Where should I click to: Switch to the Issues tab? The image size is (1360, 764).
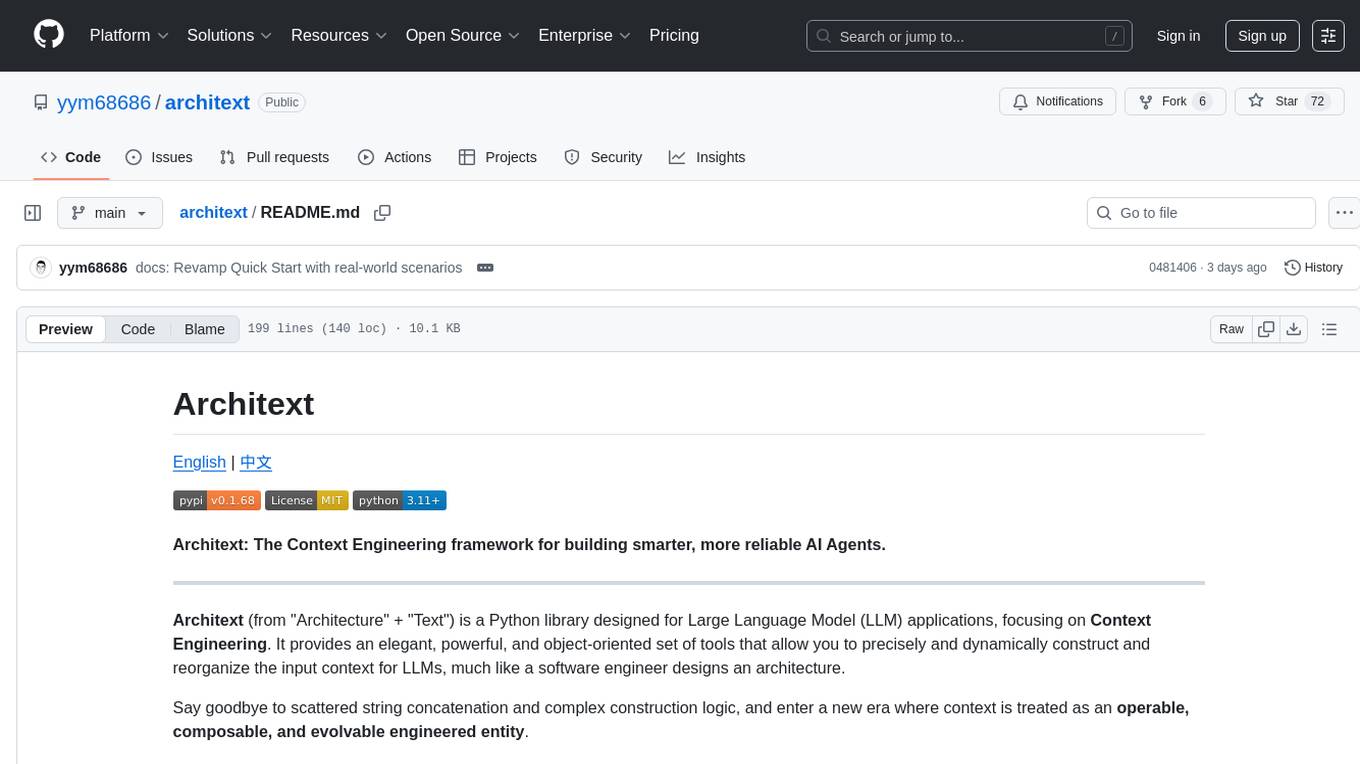tap(159, 157)
